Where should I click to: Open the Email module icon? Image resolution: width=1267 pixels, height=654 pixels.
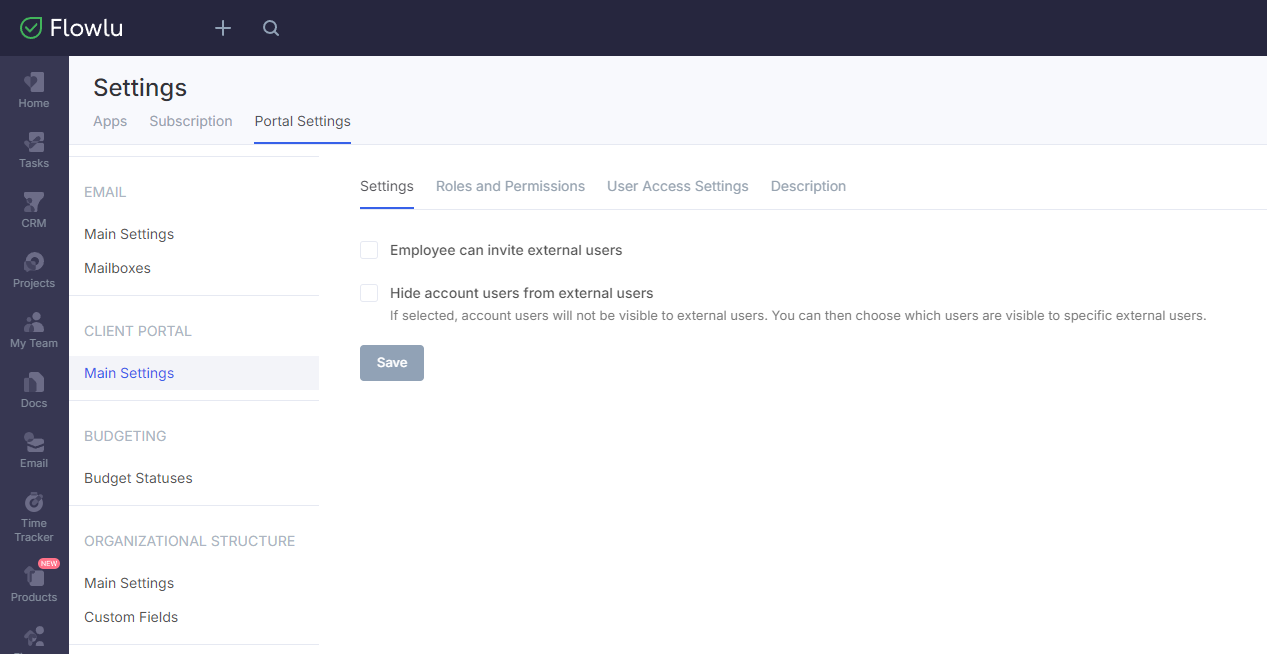(34, 450)
